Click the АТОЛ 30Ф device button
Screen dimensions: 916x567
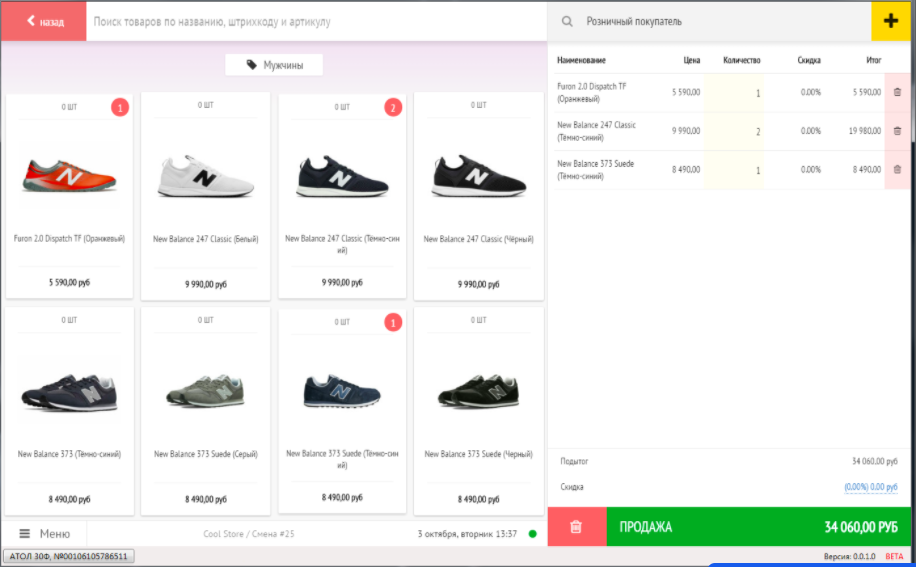(x=68, y=556)
